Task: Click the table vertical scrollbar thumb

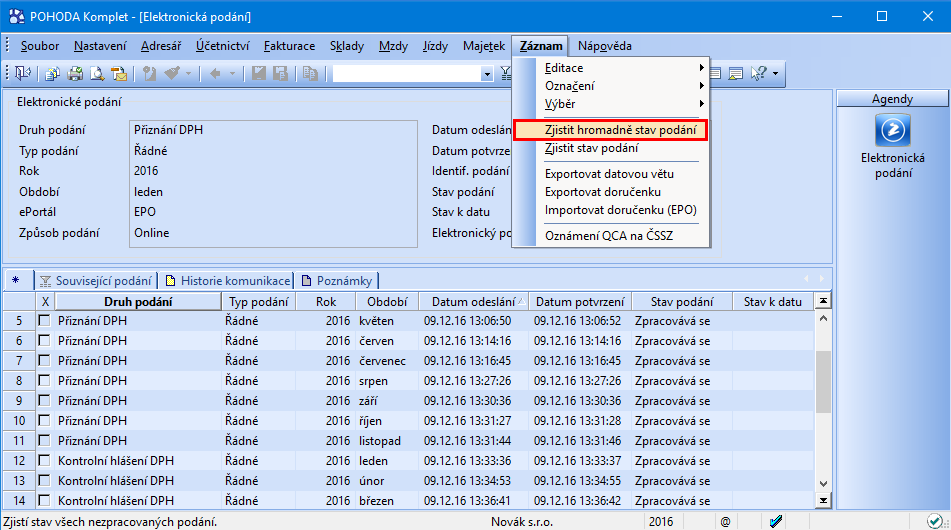Action: [x=823, y=382]
